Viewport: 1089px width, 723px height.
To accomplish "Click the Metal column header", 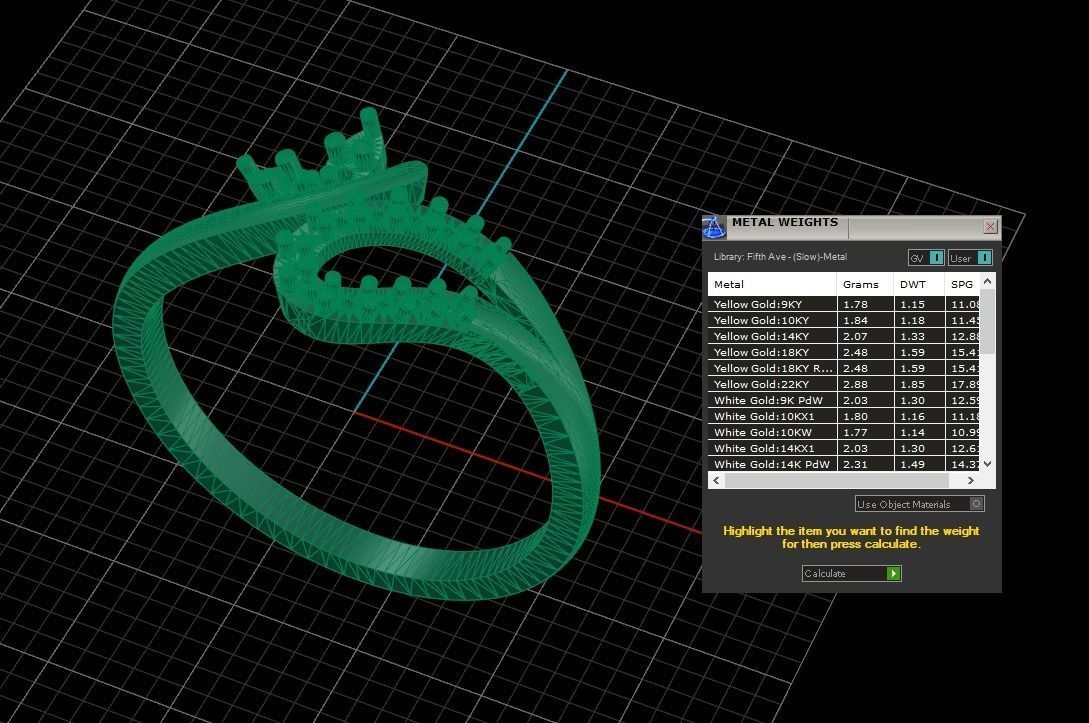I will point(772,284).
